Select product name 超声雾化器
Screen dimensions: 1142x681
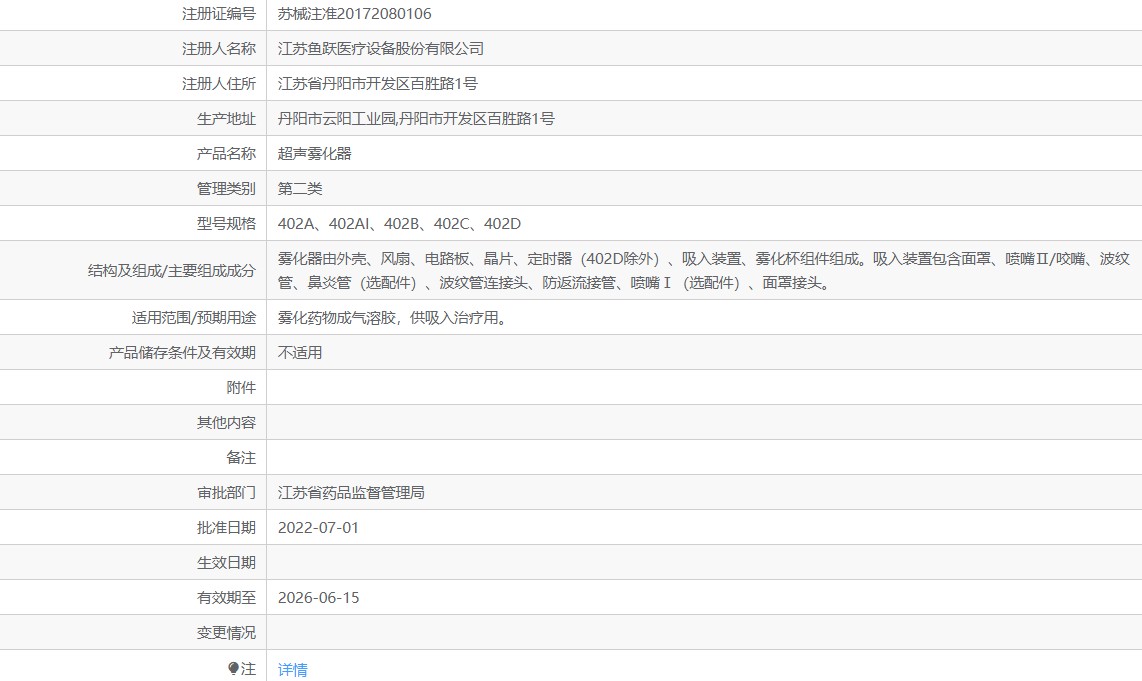pyautogui.click(x=315, y=154)
